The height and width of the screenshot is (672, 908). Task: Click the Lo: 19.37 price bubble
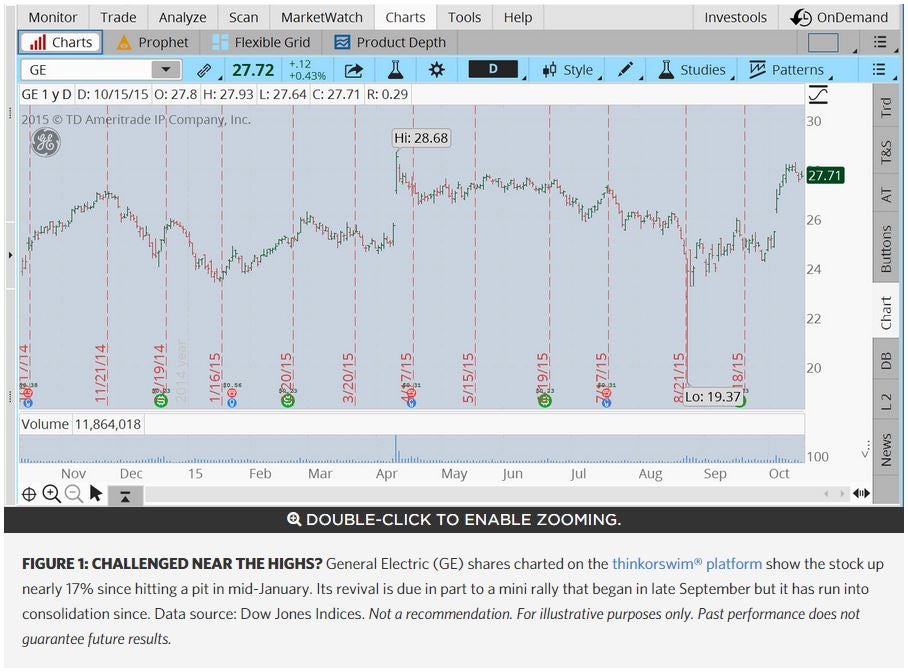click(713, 397)
